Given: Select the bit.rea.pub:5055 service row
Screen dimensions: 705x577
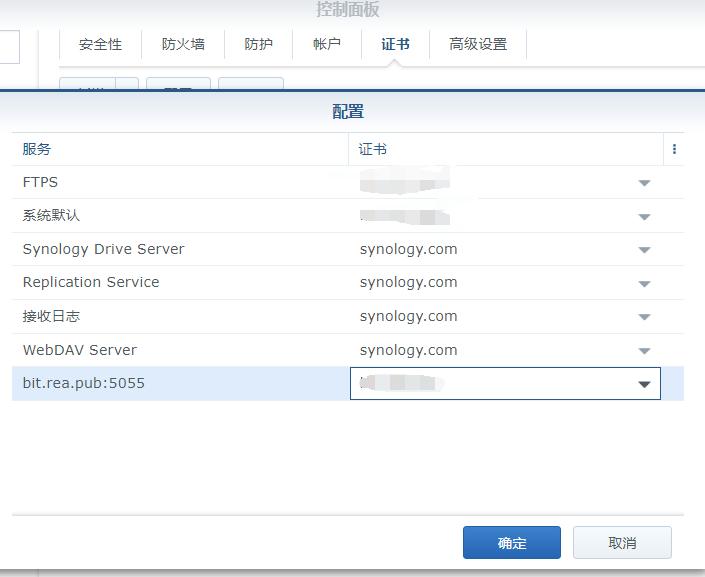Looking at the screenshot, I should [x=180, y=383].
